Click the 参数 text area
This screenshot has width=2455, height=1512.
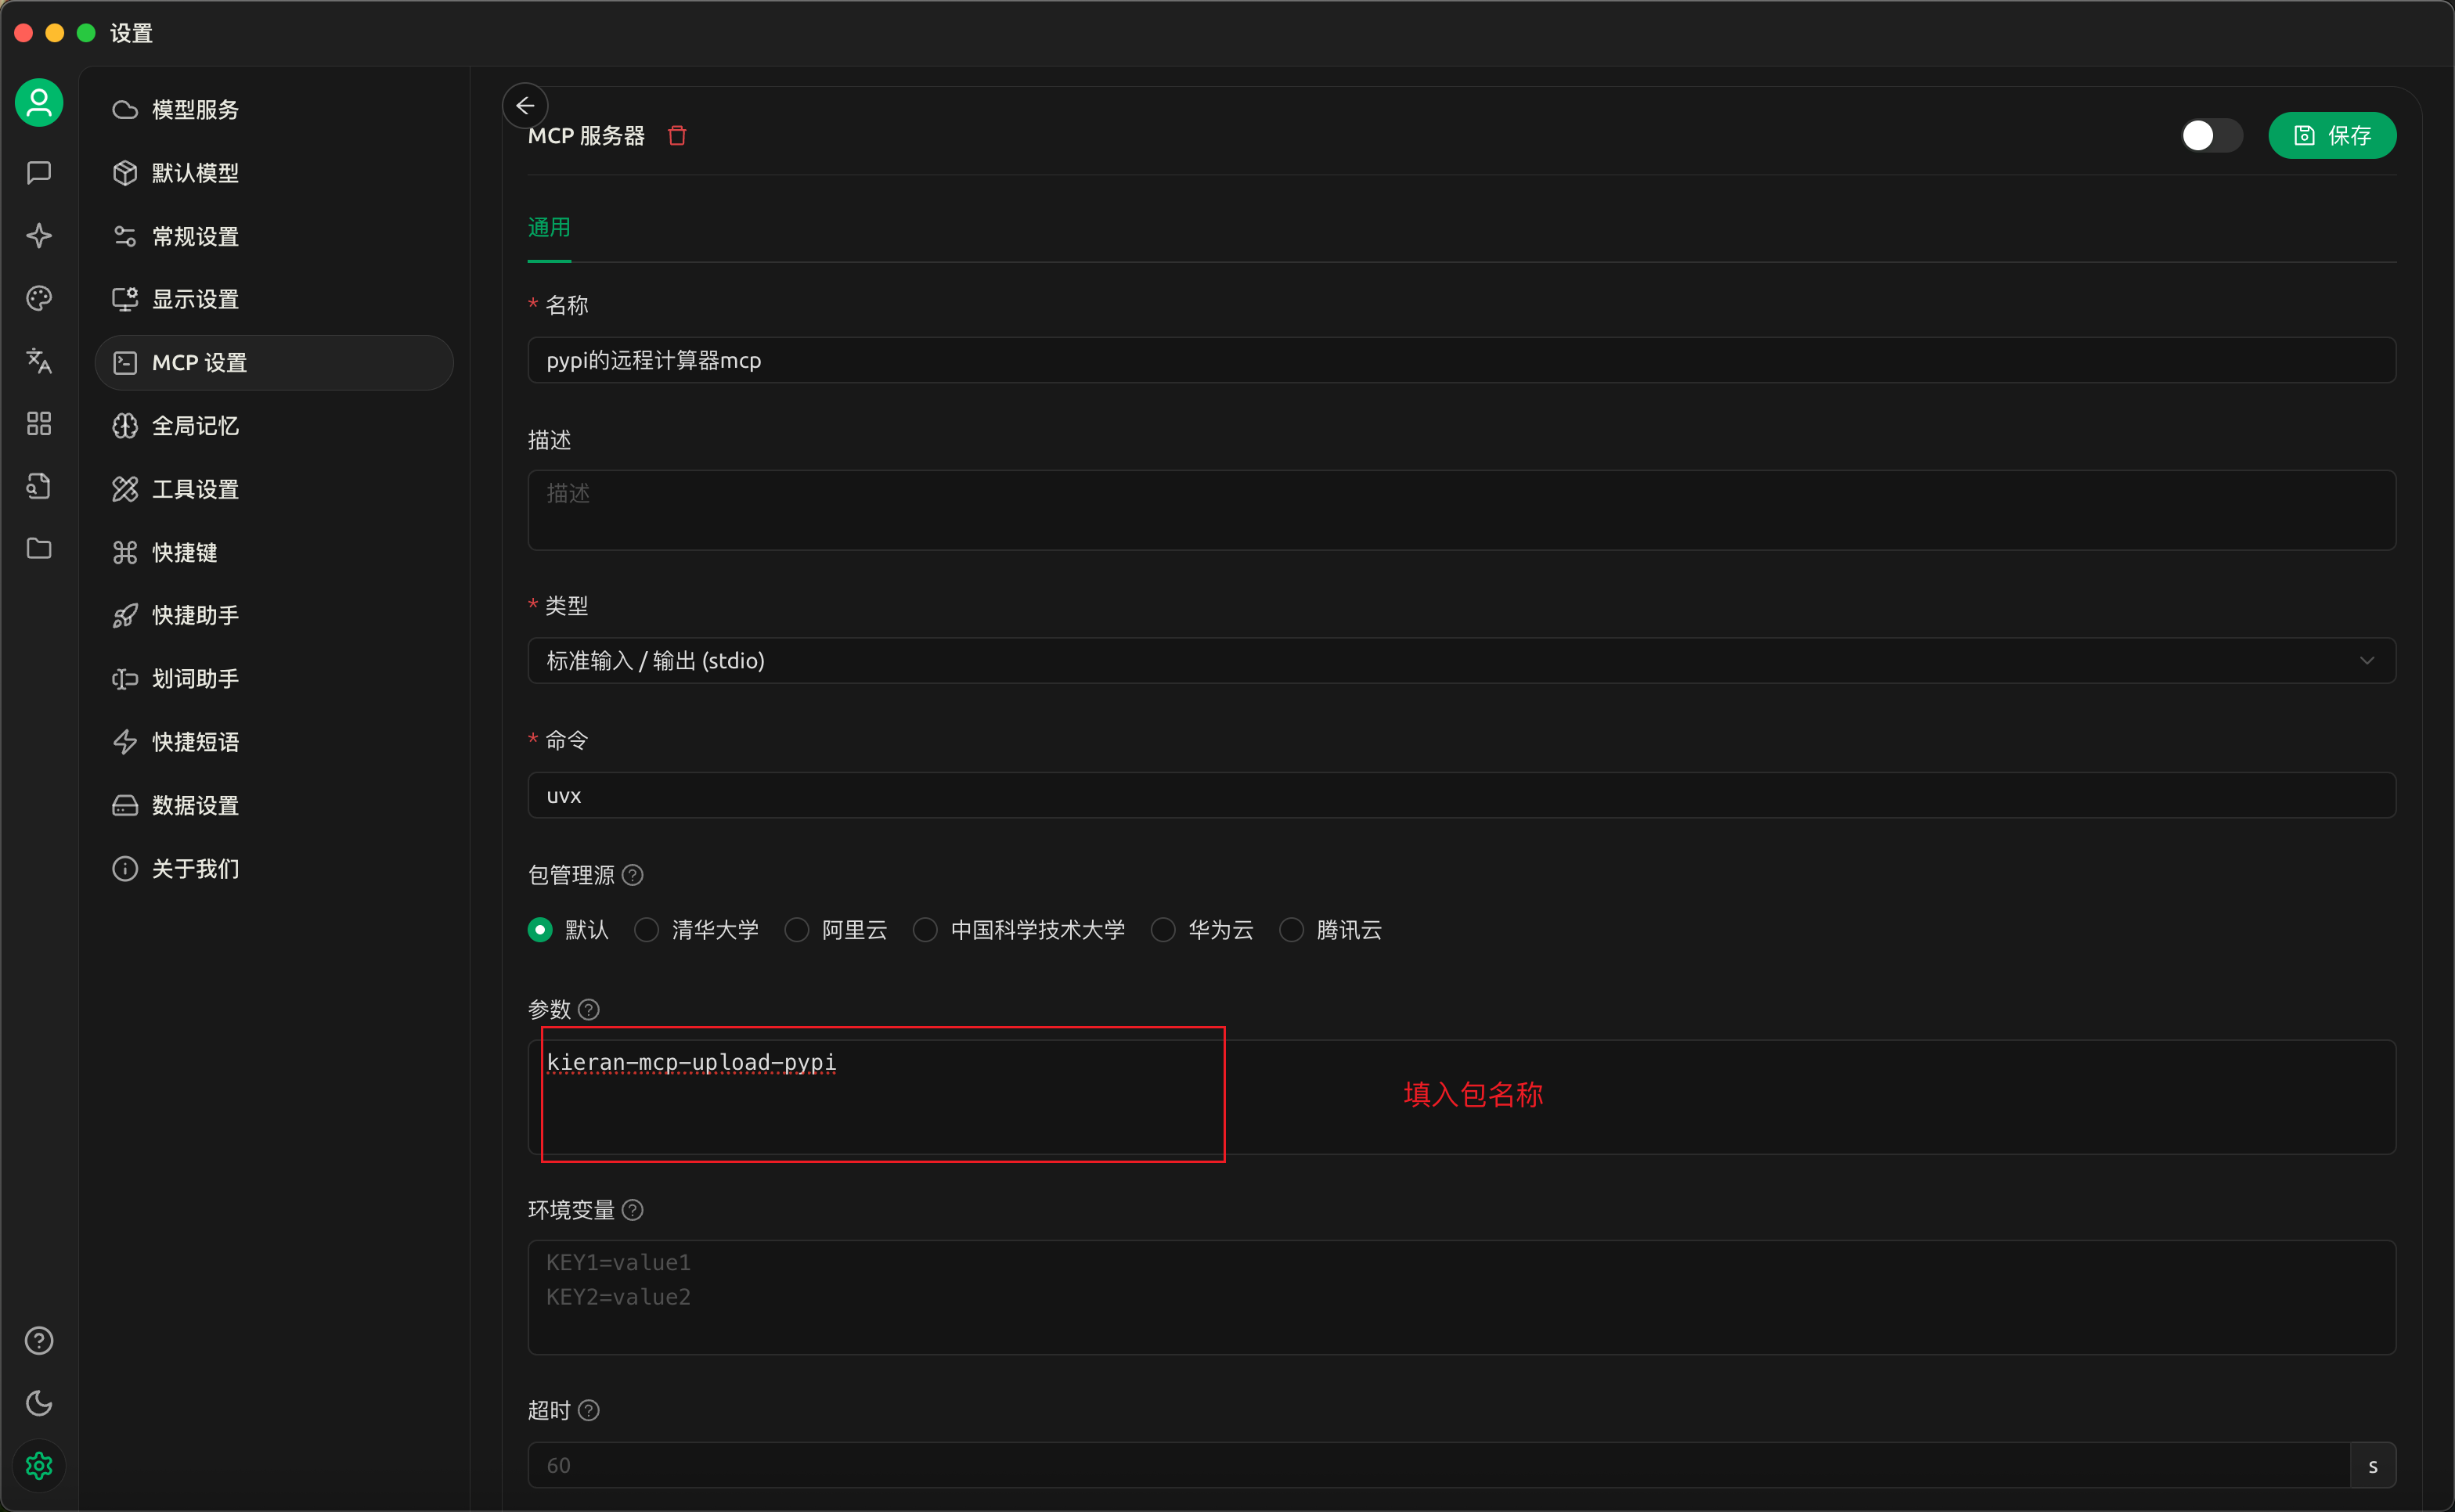coord(1461,1097)
